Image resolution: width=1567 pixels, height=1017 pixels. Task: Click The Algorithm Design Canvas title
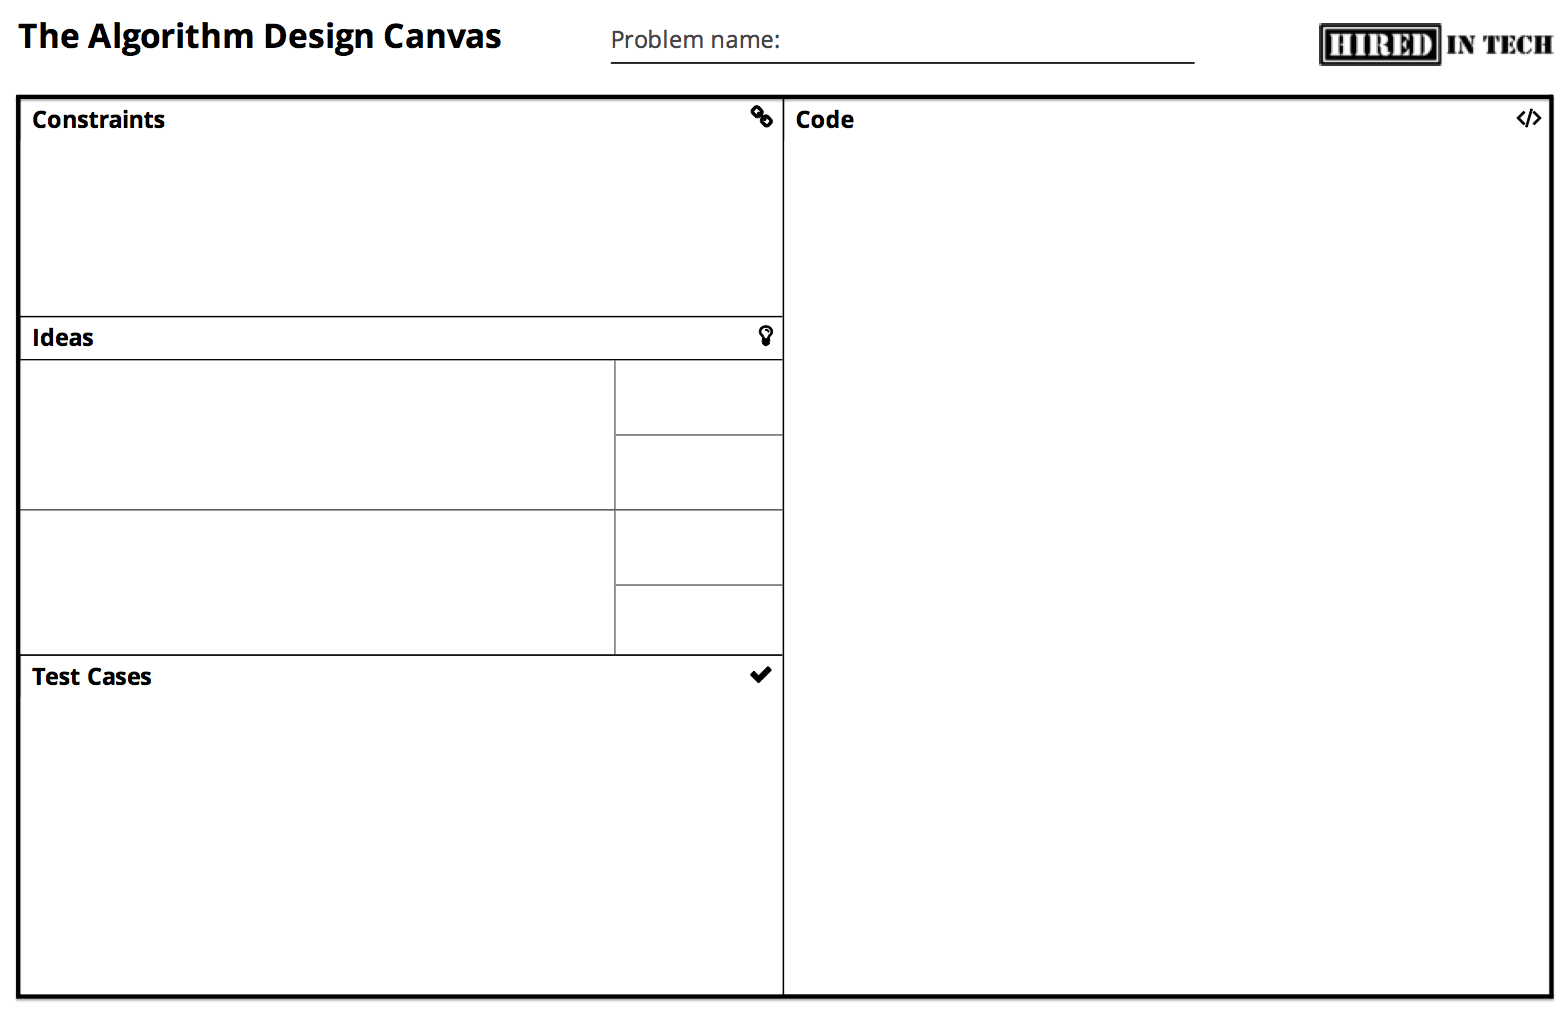click(259, 36)
